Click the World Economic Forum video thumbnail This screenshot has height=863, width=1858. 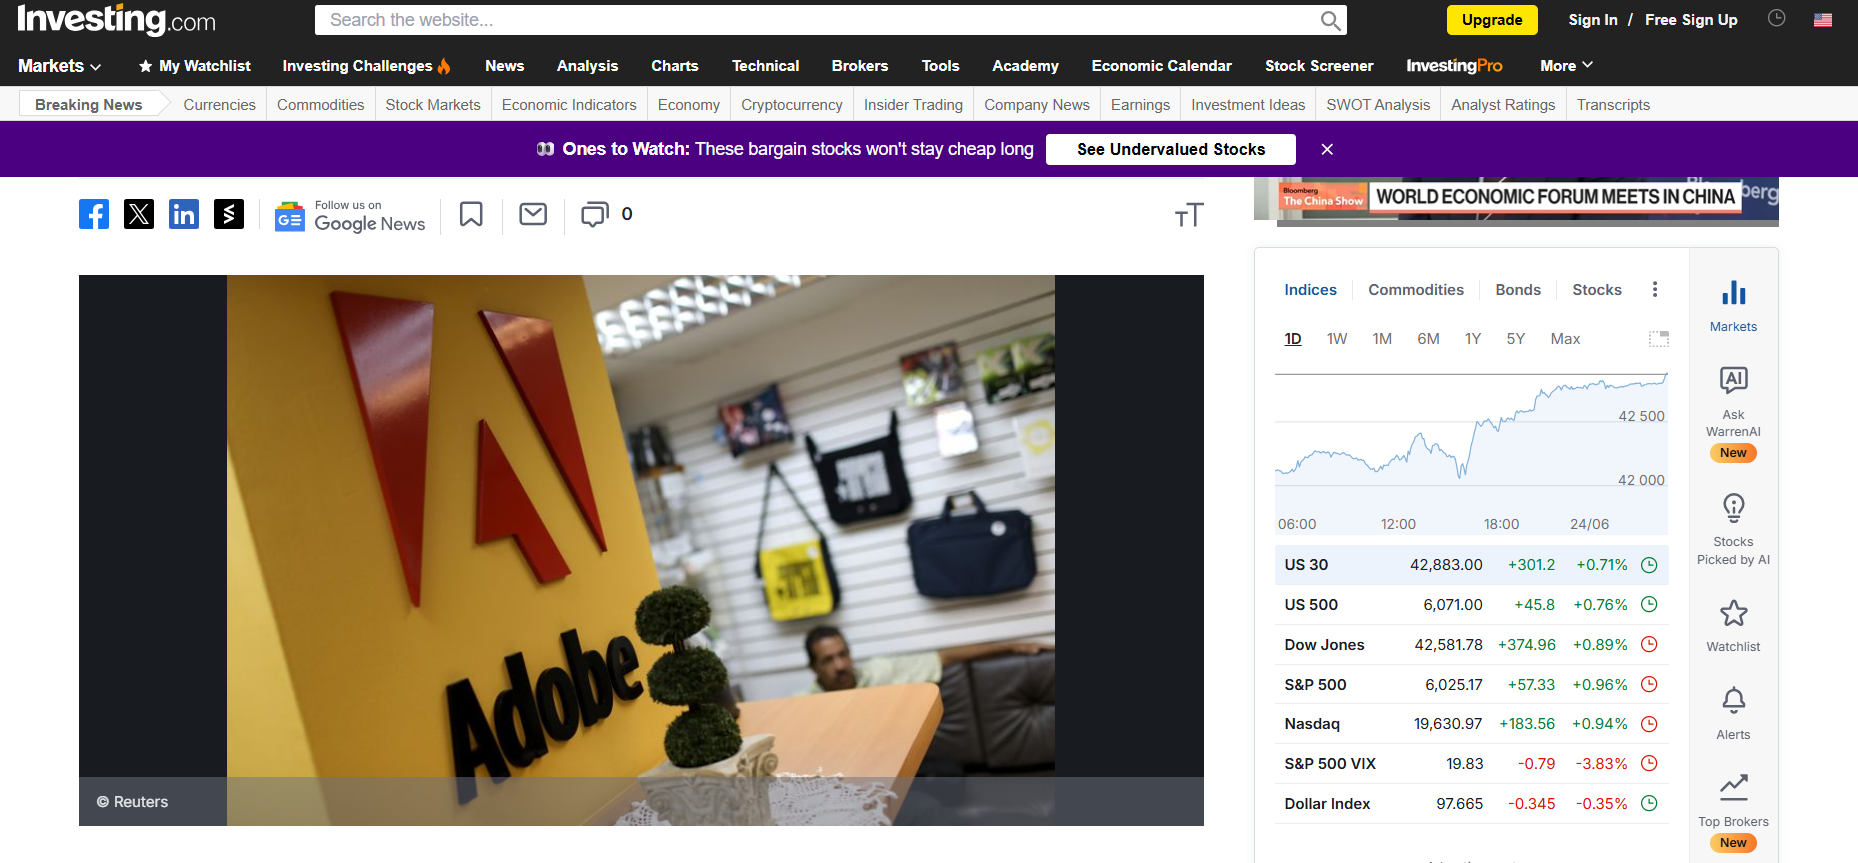(x=1516, y=201)
